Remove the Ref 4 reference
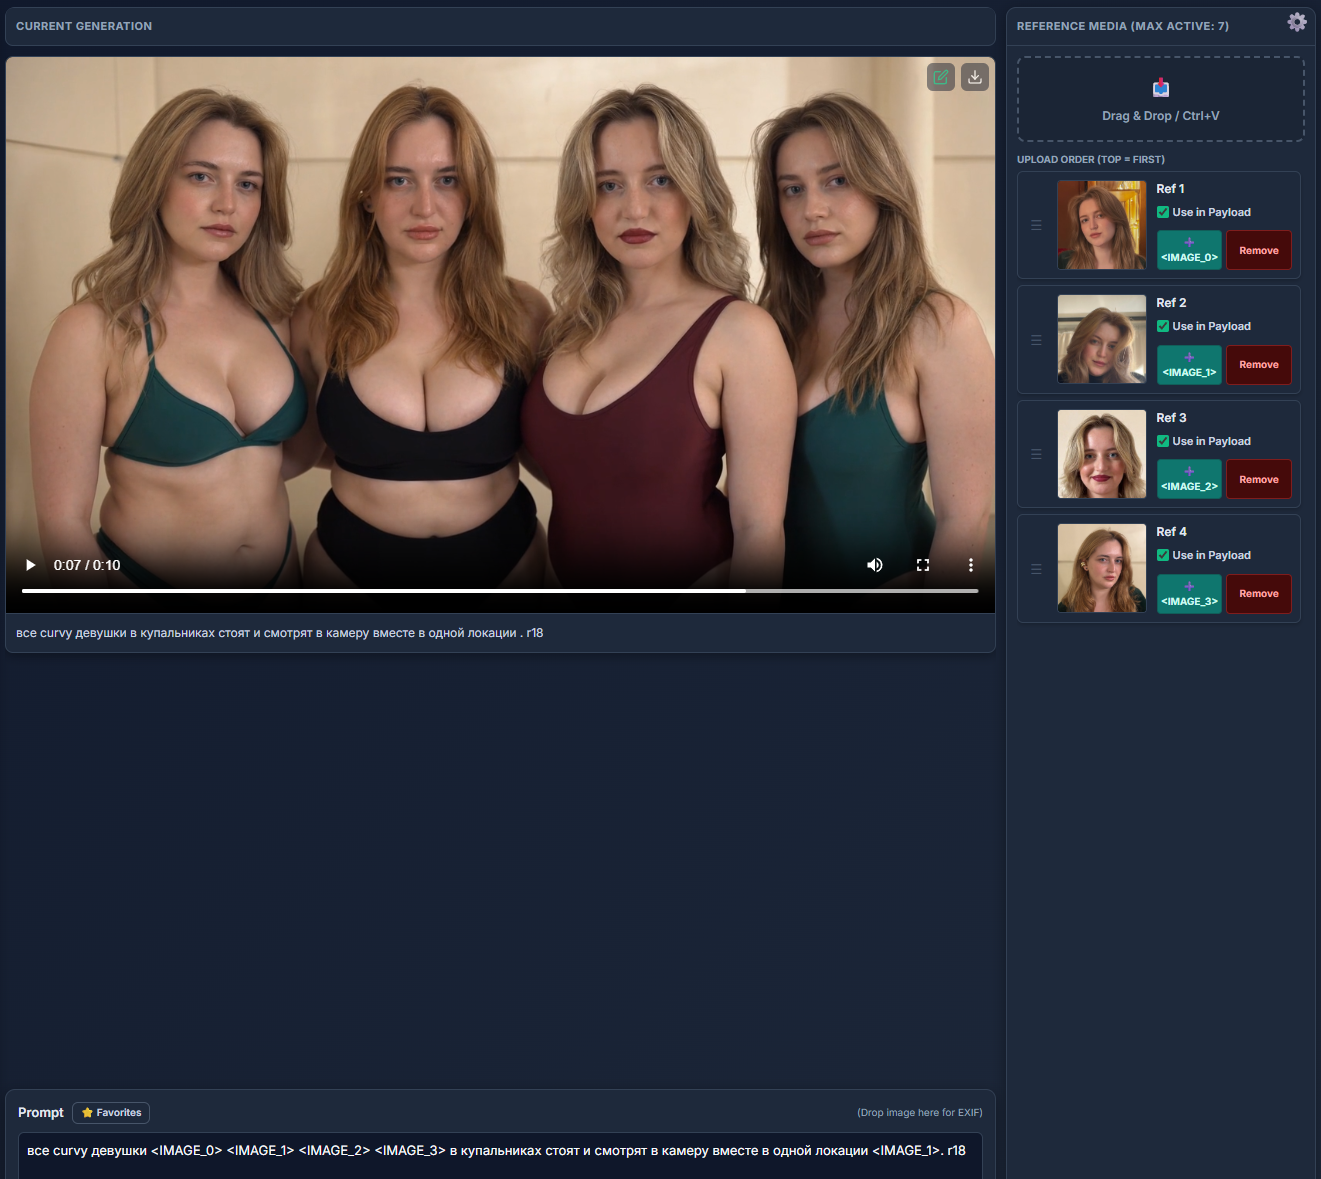 click(1259, 594)
